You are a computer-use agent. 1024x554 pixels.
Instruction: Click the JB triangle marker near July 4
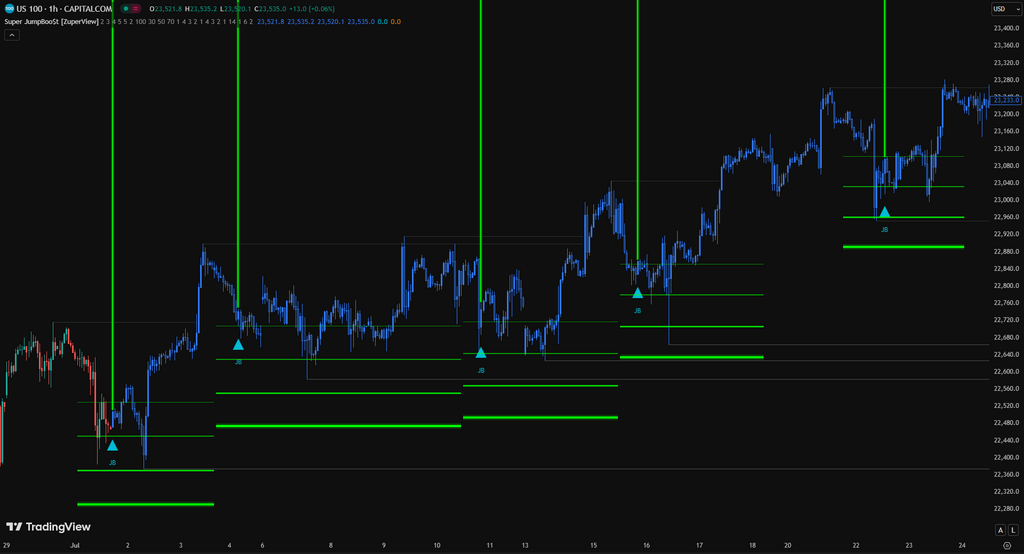[x=238, y=344]
